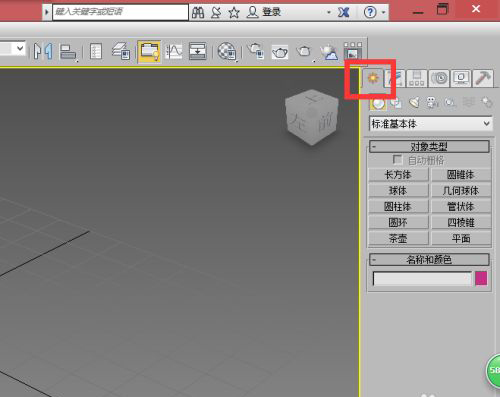
Task: Open the render gallery filmstrip icon
Action: (352, 51)
